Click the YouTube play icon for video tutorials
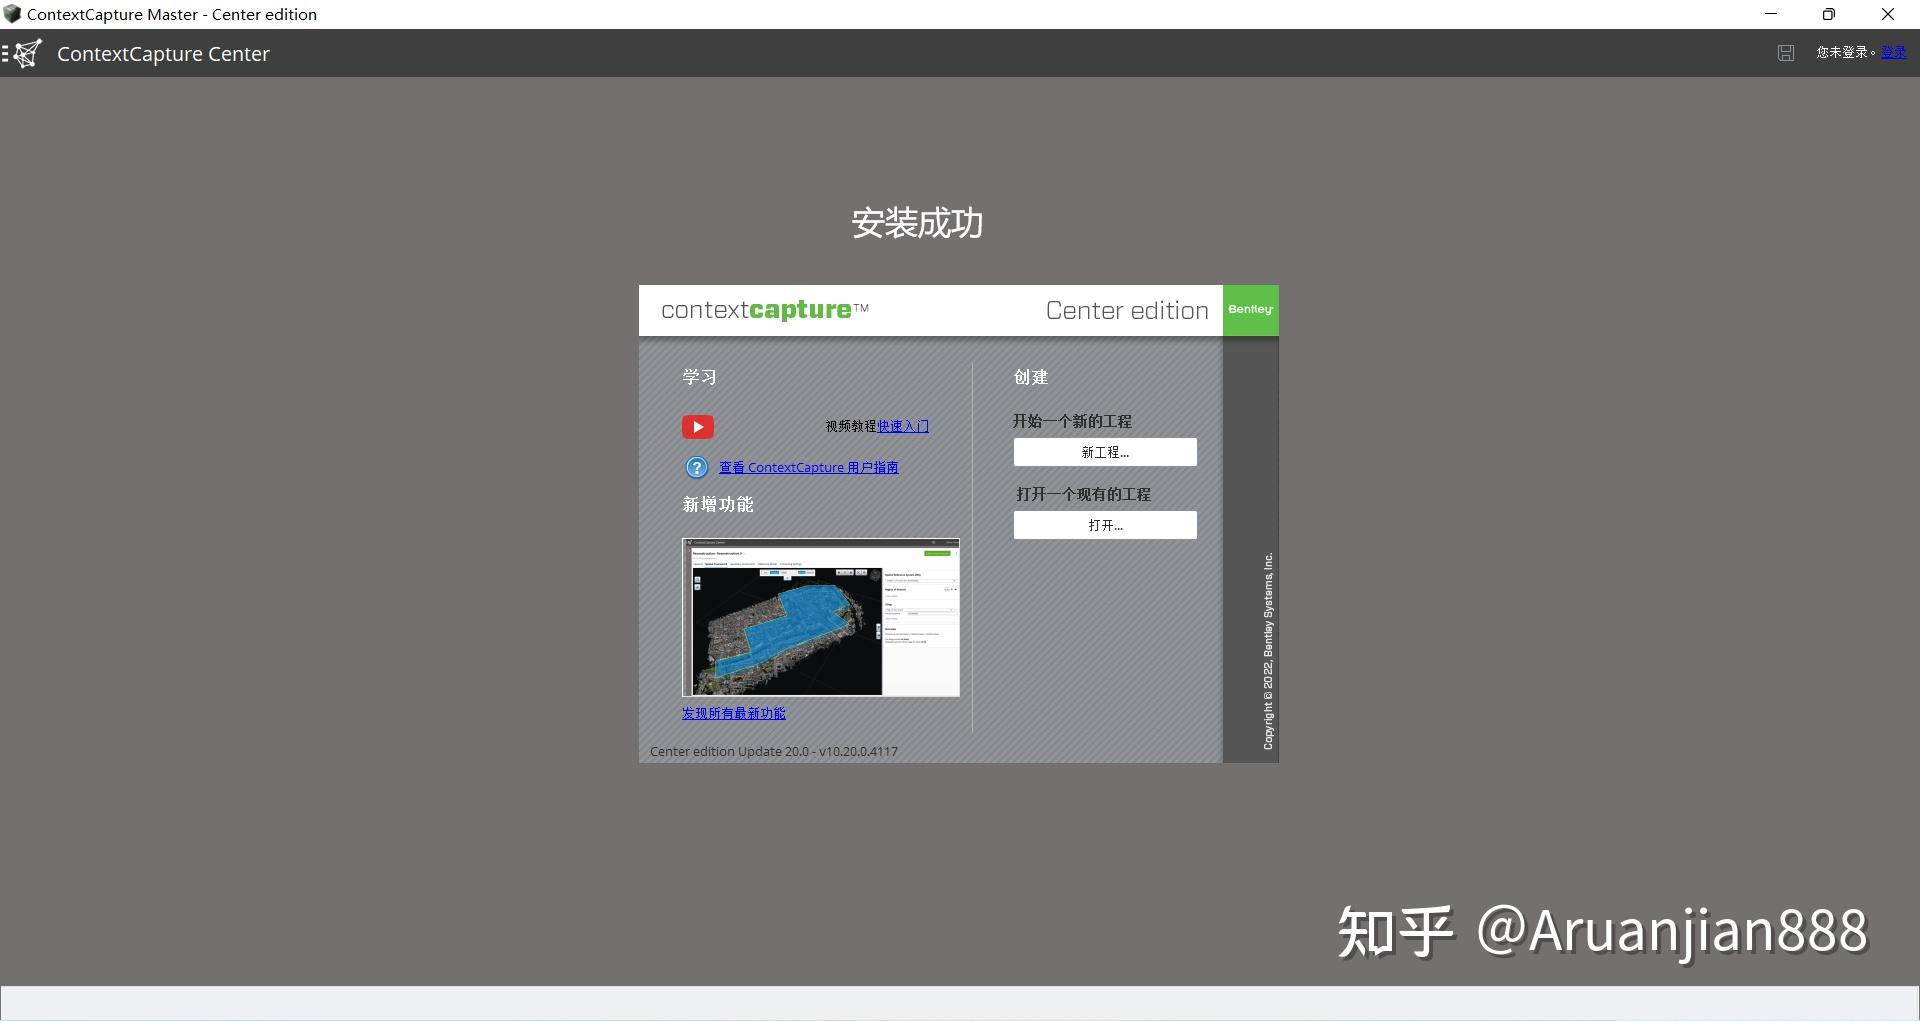1920x1021 pixels. coord(697,426)
